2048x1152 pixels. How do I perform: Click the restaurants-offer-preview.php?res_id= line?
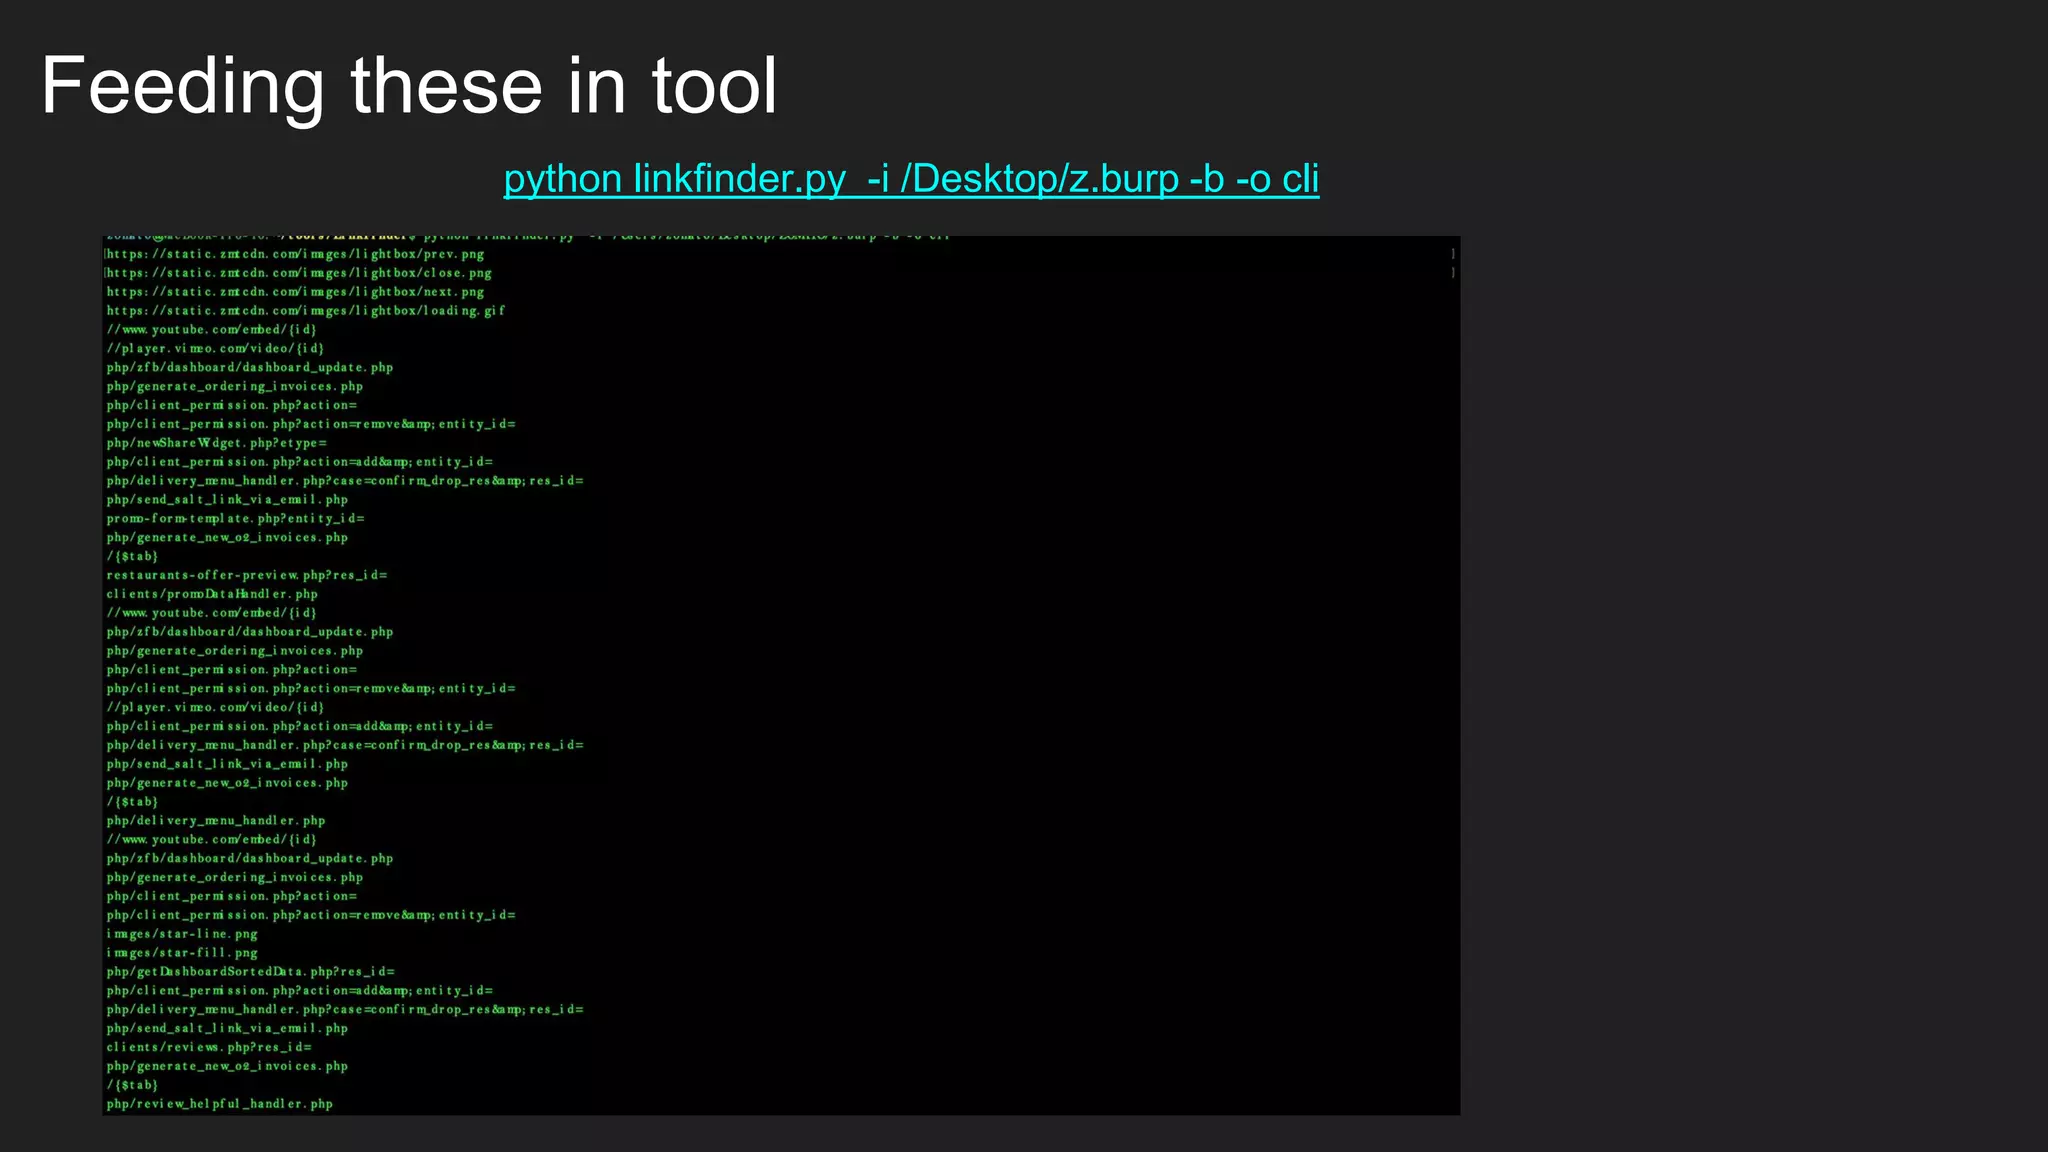(x=247, y=576)
